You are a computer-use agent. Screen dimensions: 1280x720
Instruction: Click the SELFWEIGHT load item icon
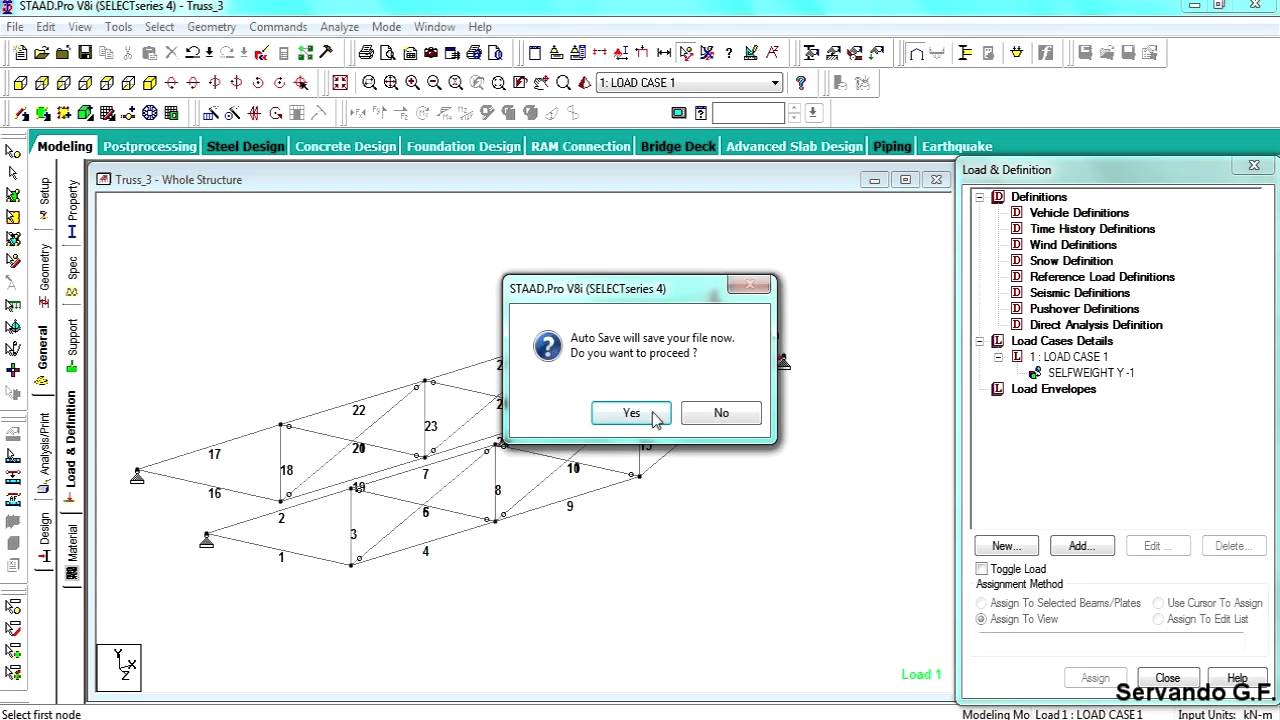click(x=1036, y=373)
